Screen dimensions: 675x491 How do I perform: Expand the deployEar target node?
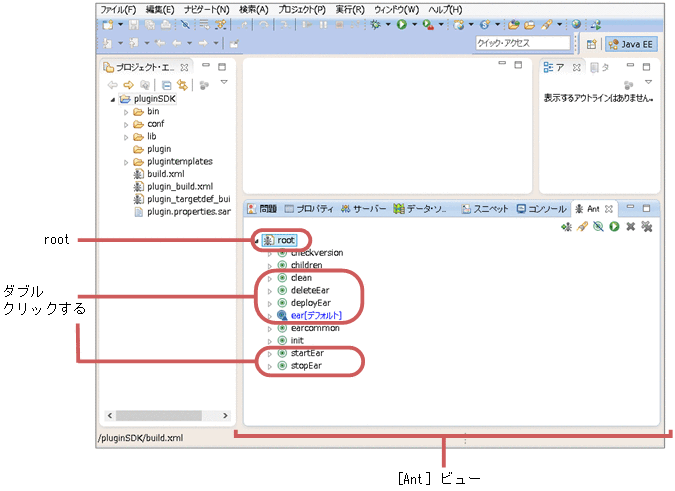269,303
